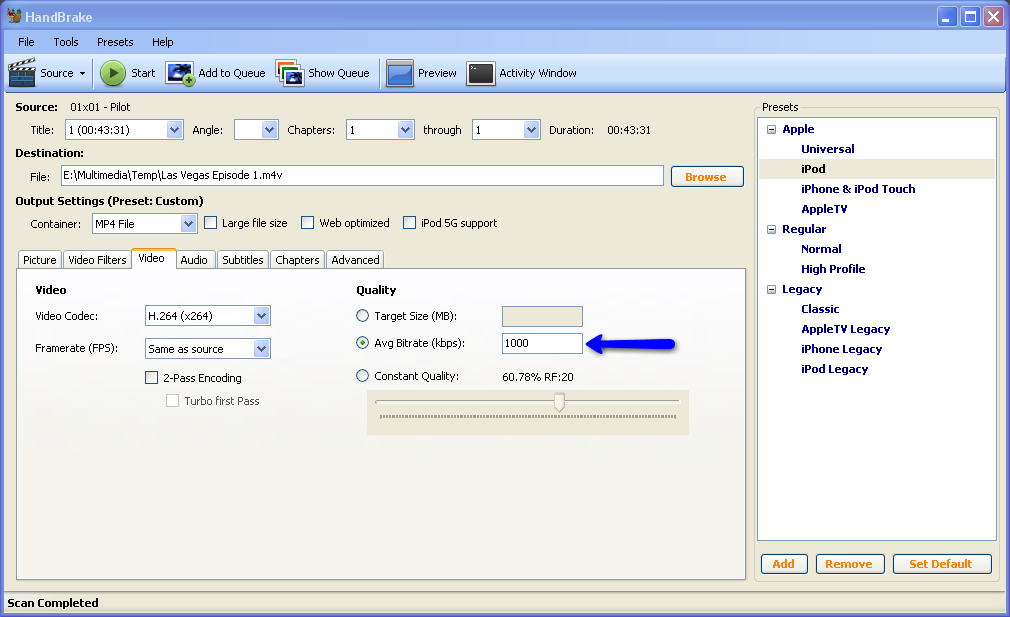This screenshot has height=617, width=1010.
Task: Select the Target Size (MB) radio button
Action: 363,316
